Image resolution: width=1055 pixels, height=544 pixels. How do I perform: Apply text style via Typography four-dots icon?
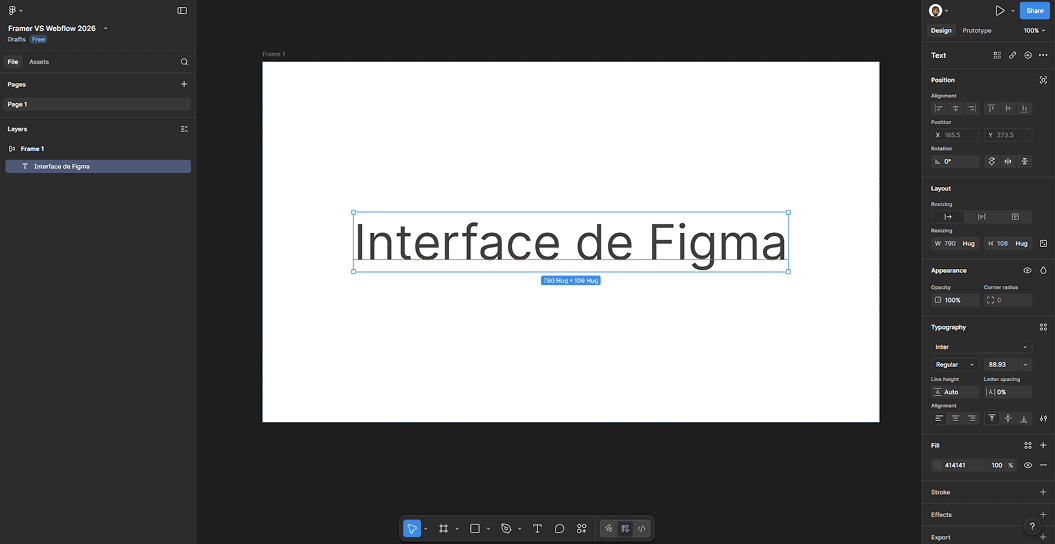(1044, 327)
